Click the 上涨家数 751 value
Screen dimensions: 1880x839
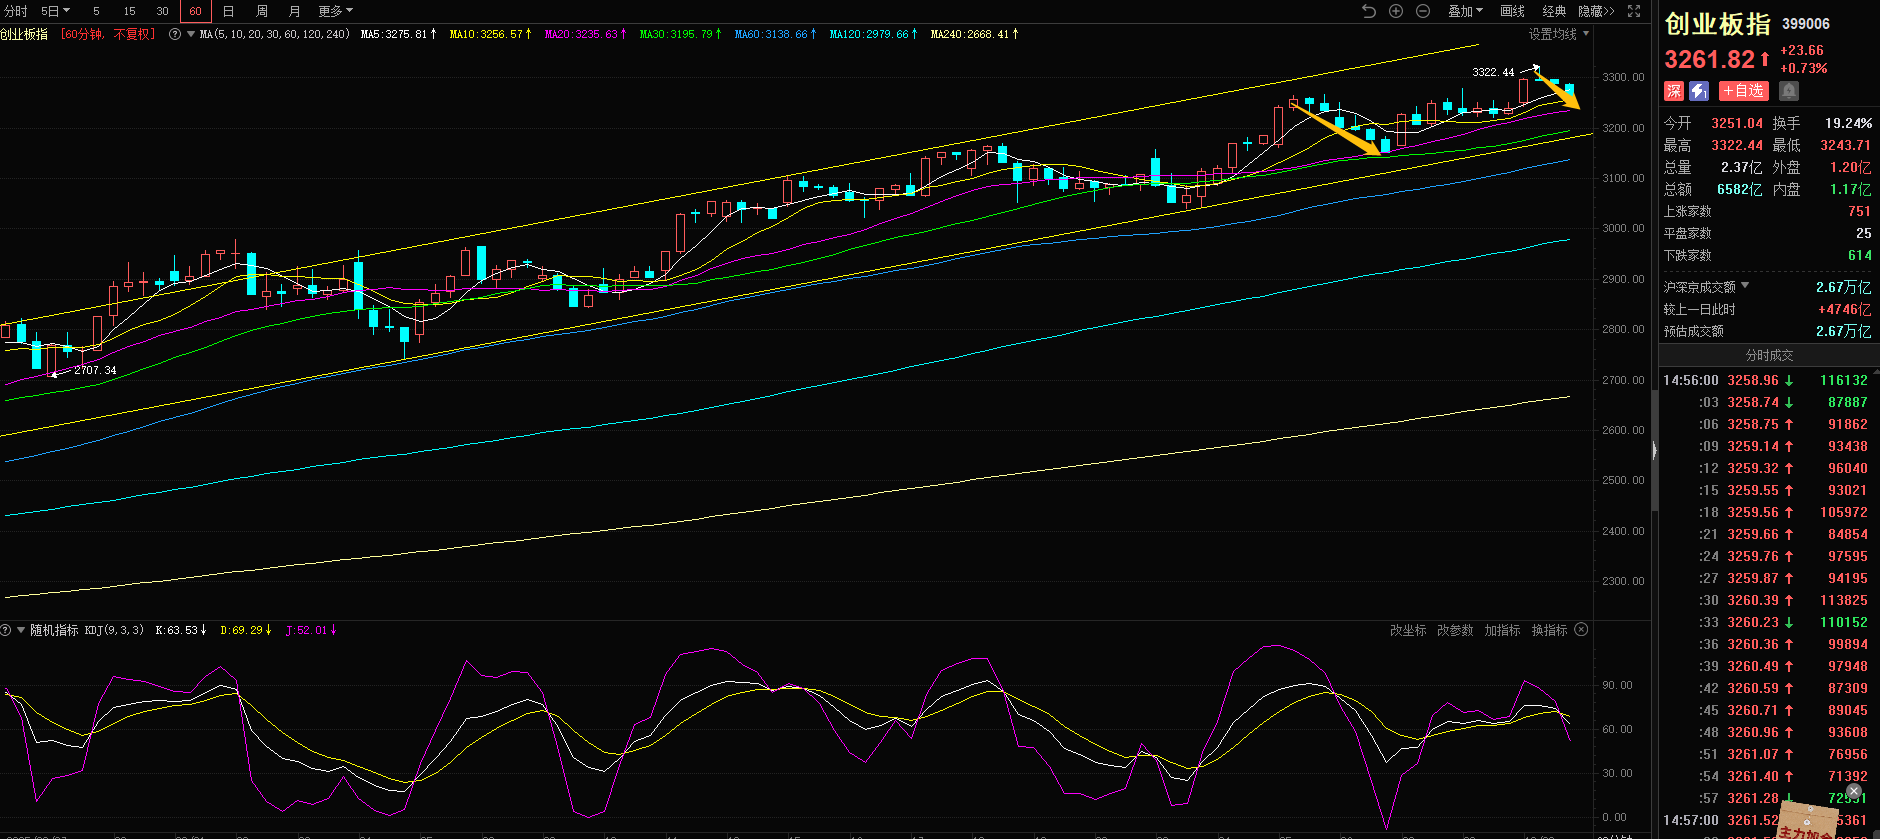[1859, 211]
